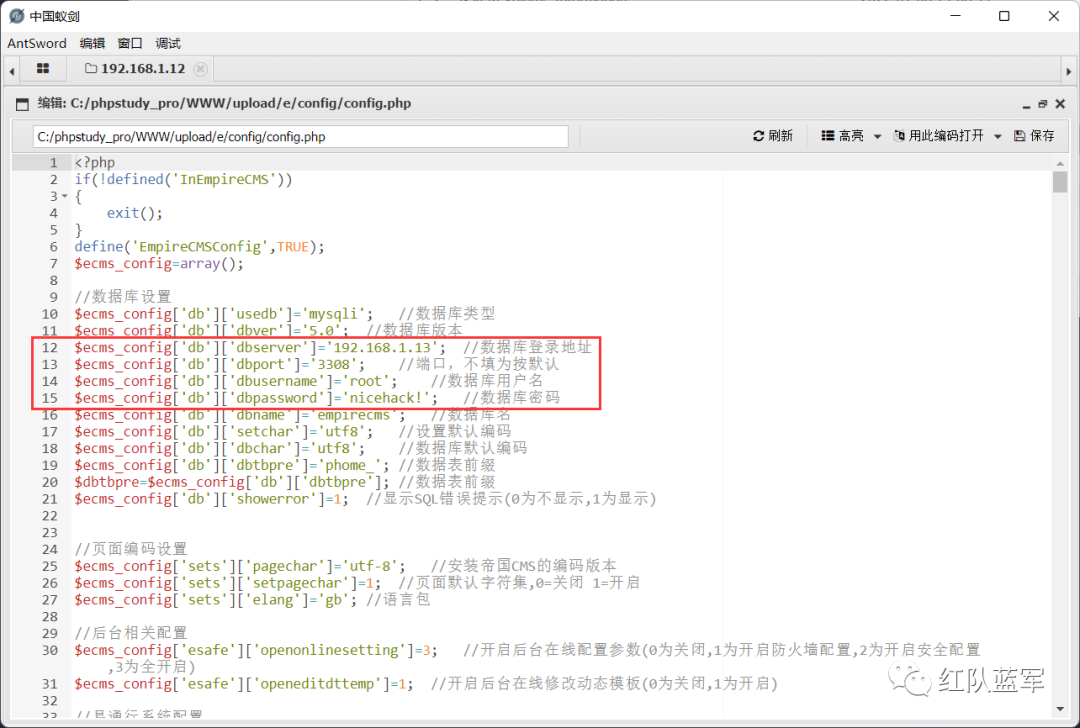
Task: Click the //后台相关配置 comment line
Action: click(x=131, y=633)
